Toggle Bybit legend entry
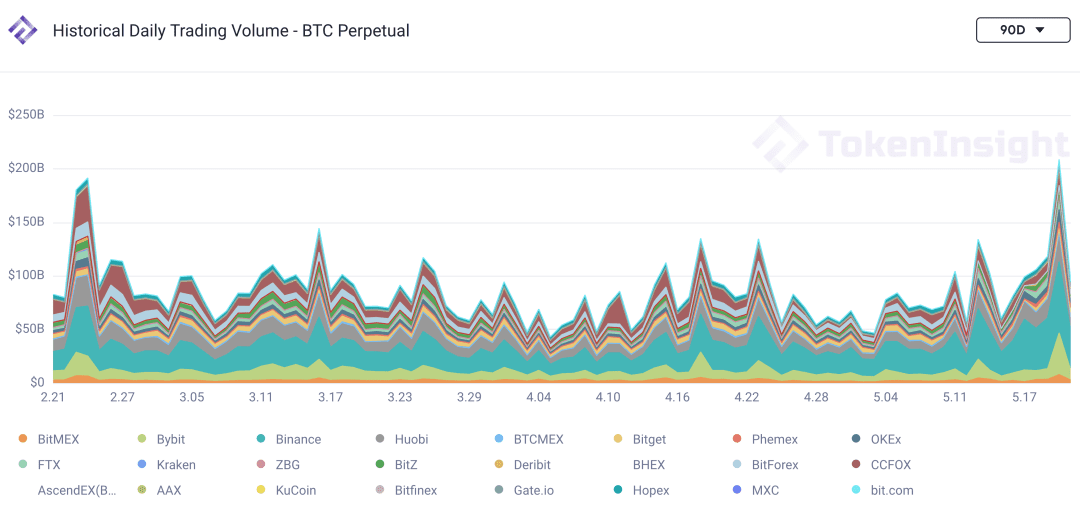Image resolution: width=1080 pixels, height=521 pixels. click(x=162, y=439)
